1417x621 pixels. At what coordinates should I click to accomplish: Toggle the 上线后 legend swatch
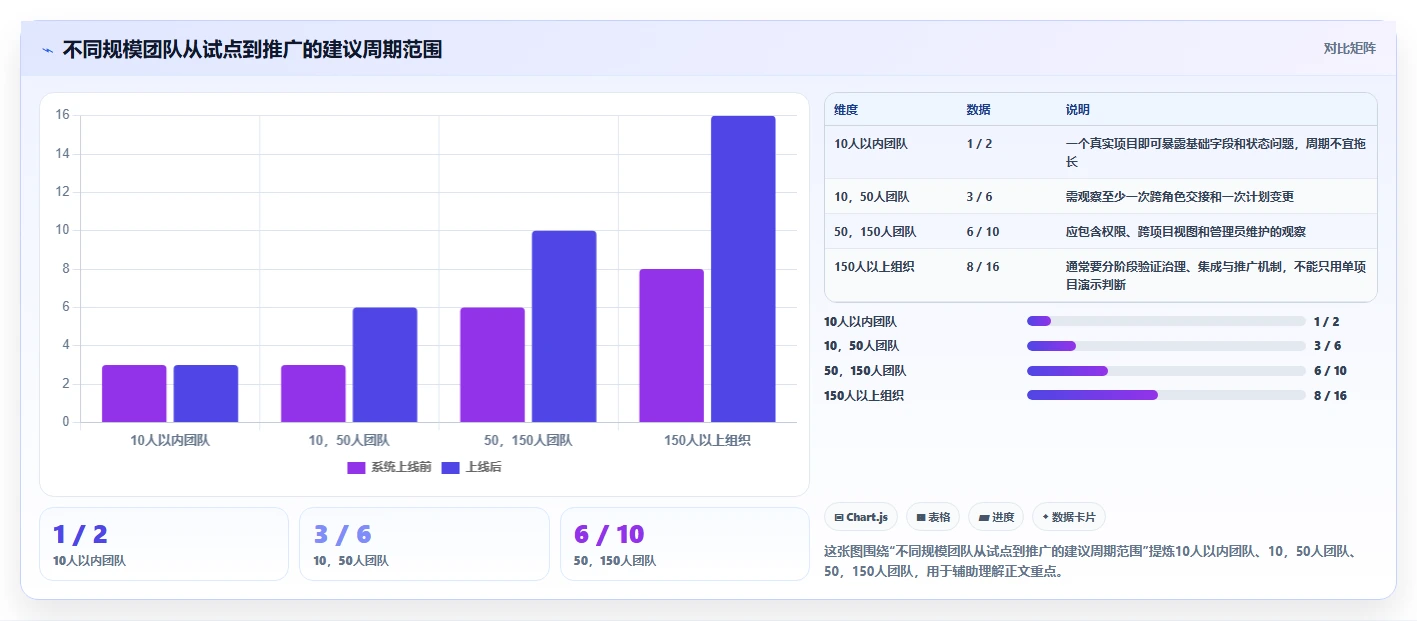[451, 468]
